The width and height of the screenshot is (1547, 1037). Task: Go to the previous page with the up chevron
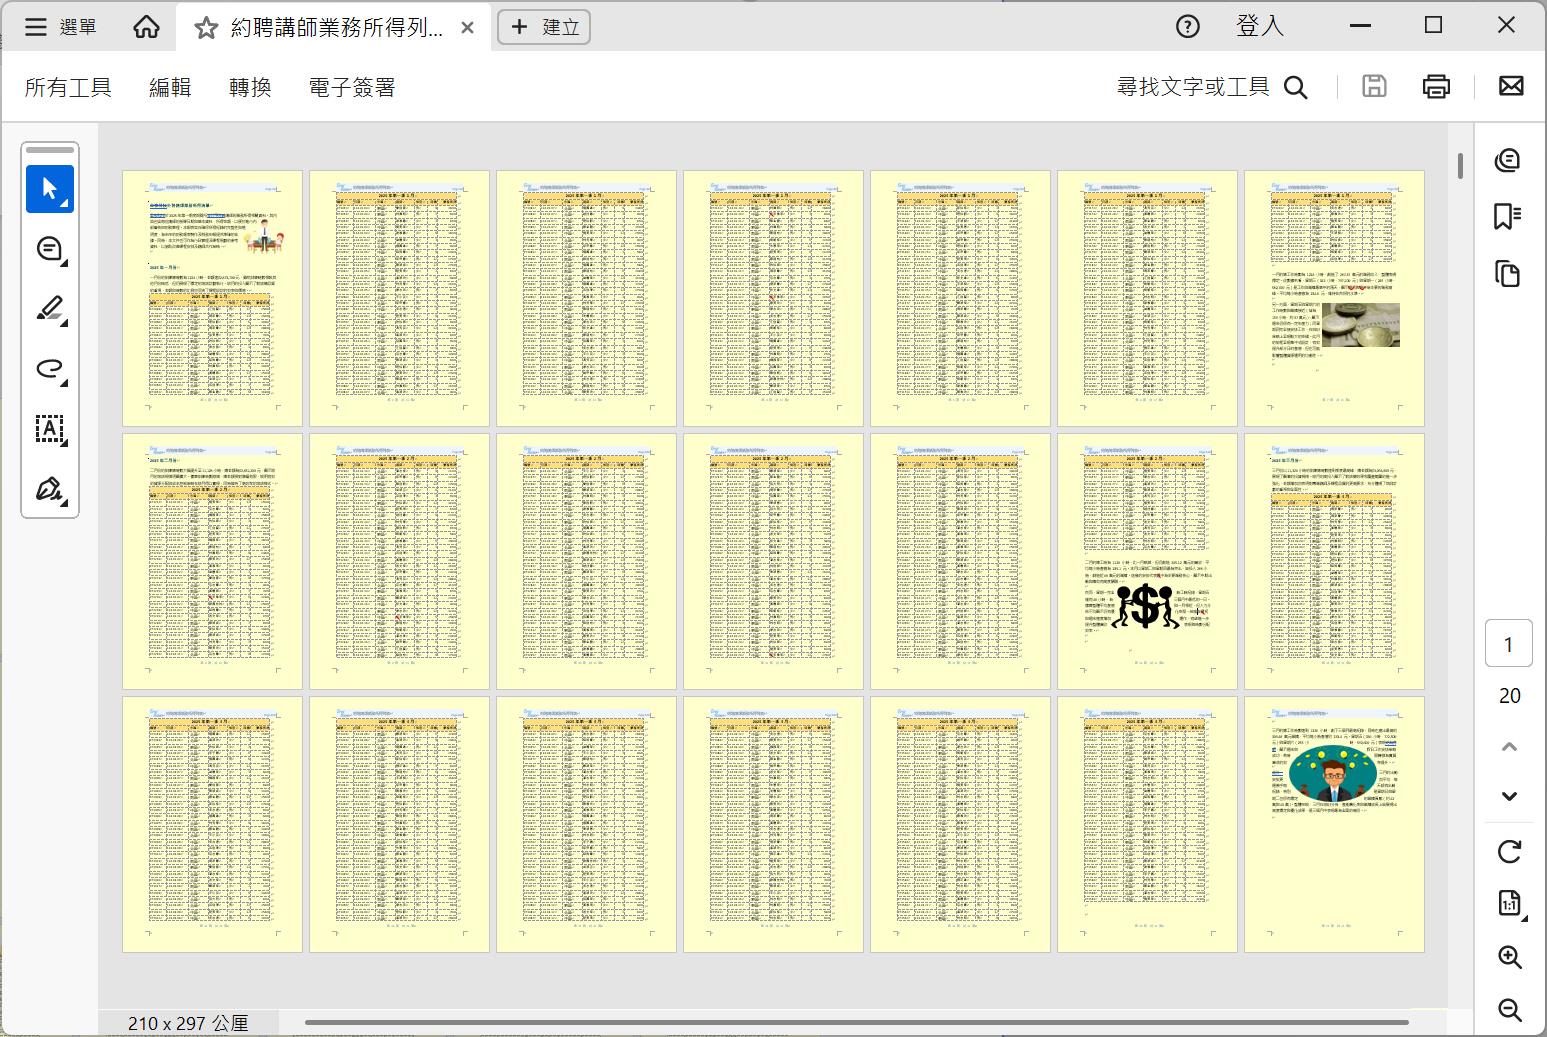(1509, 747)
